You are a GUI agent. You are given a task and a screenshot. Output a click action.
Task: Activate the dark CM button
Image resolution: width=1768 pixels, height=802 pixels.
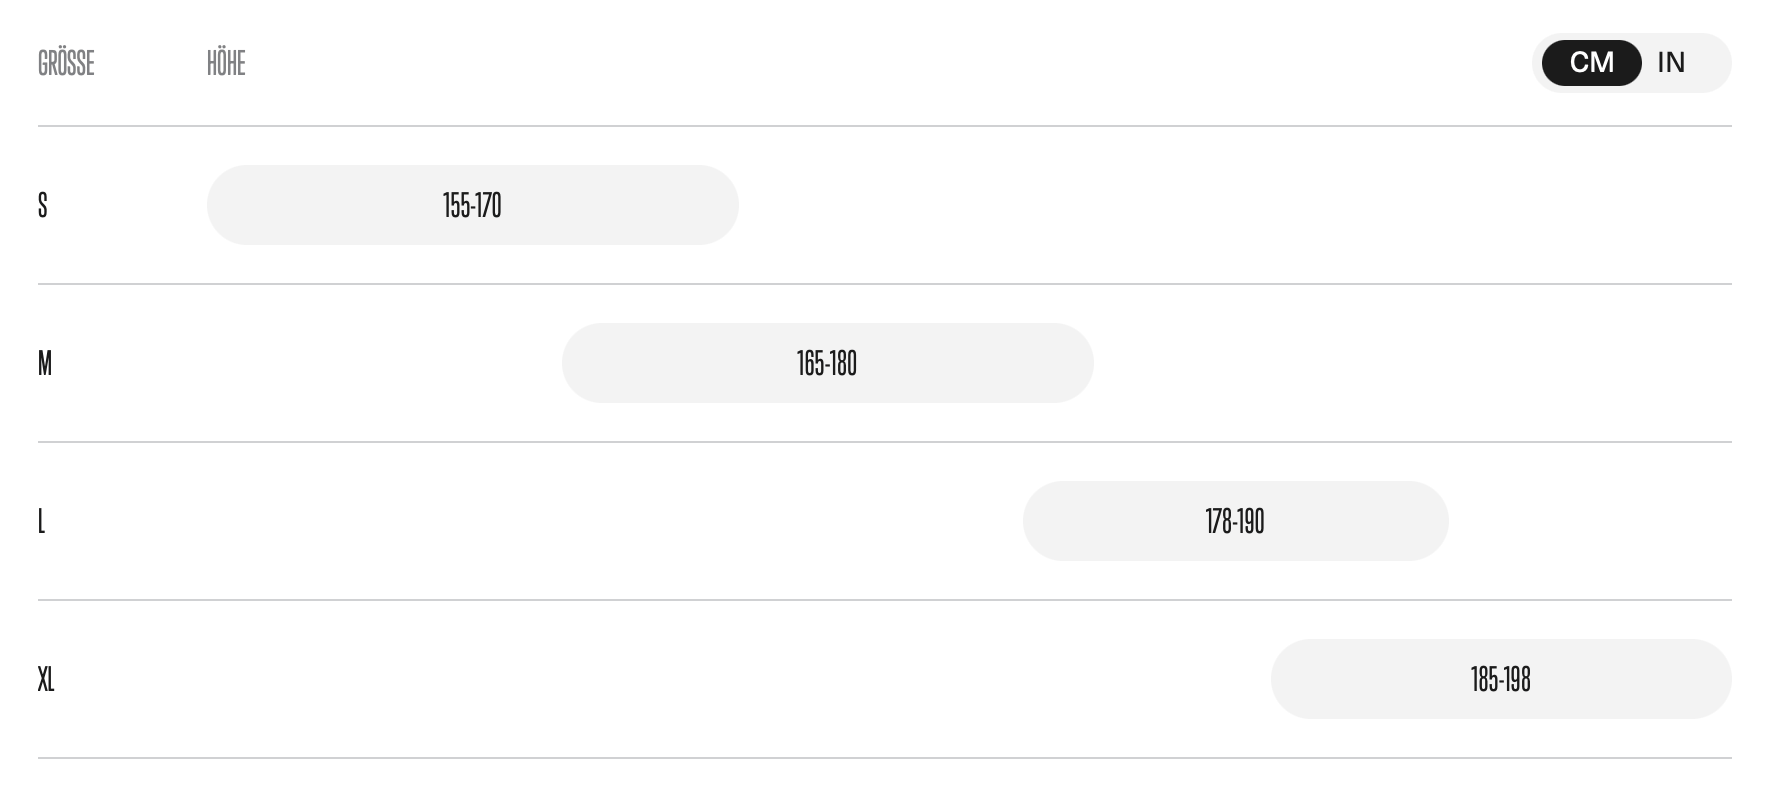[1591, 63]
